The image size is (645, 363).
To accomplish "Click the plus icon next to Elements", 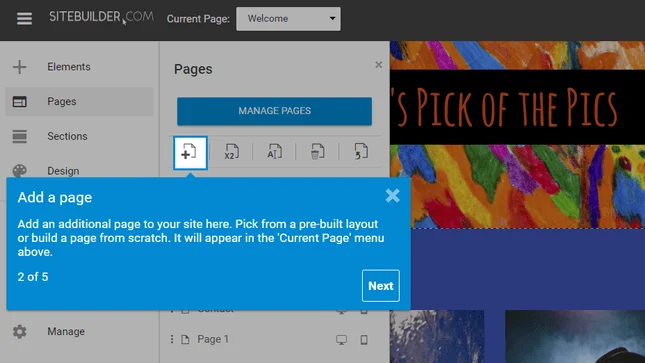I will 19,67.
